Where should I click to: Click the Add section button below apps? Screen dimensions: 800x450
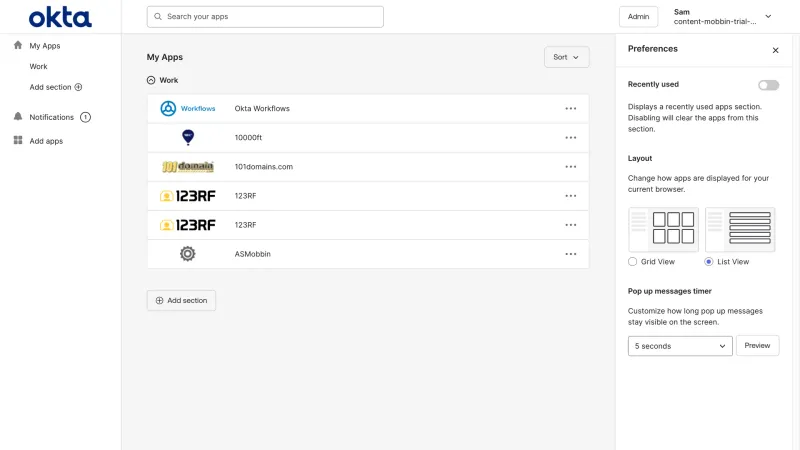(x=181, y=301)
